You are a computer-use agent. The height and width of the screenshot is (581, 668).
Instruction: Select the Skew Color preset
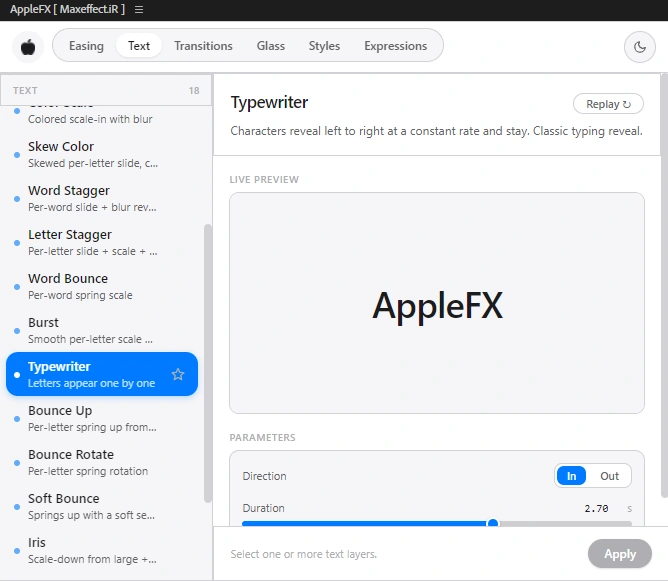tap(102, 154)
